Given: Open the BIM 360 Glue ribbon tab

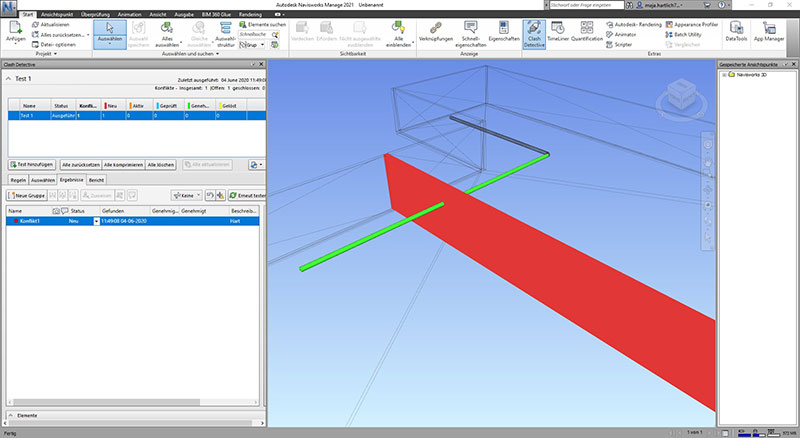Looking at the screenshot, I should click(x=216, y=14).
